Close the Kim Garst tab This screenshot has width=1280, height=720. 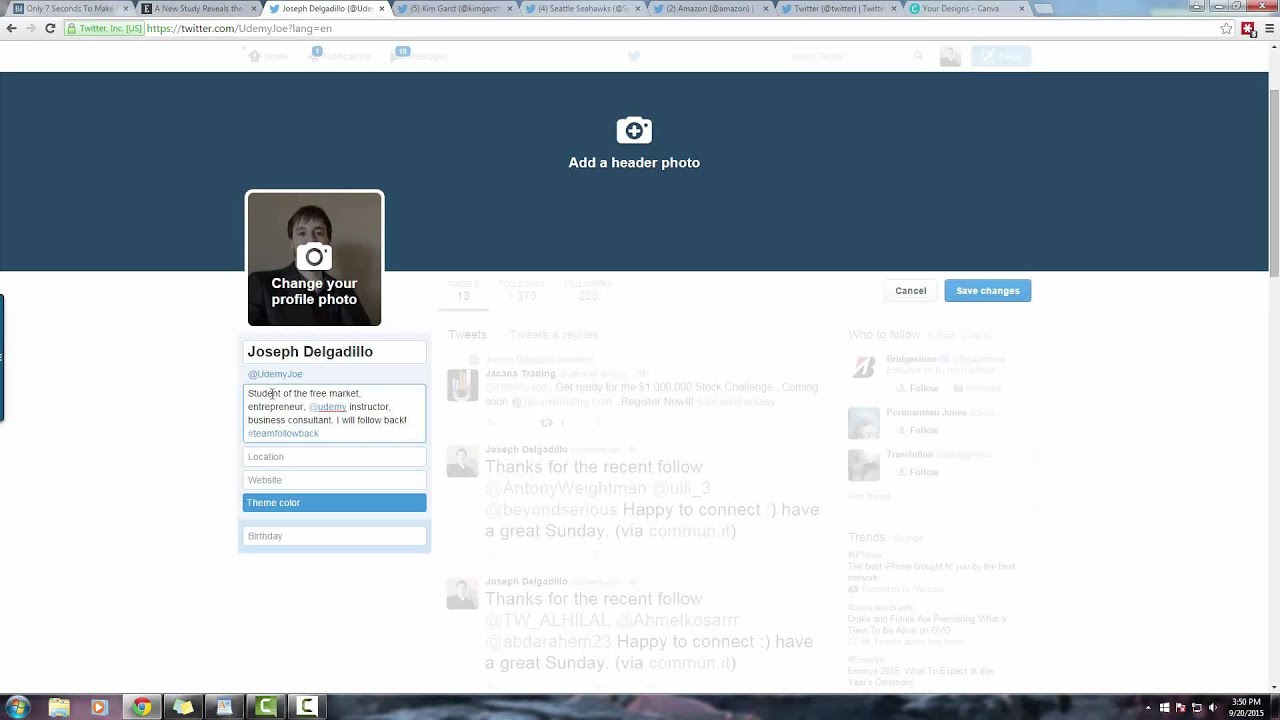pyautogui.click(x=511, y=9)
